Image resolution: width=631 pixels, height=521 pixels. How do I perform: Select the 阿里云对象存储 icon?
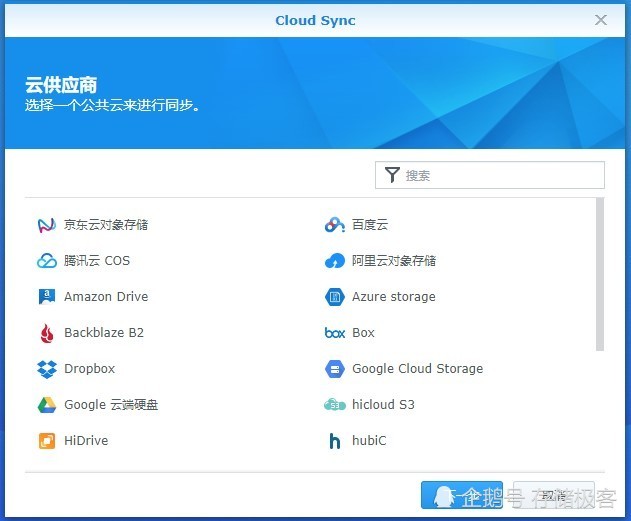335,261
